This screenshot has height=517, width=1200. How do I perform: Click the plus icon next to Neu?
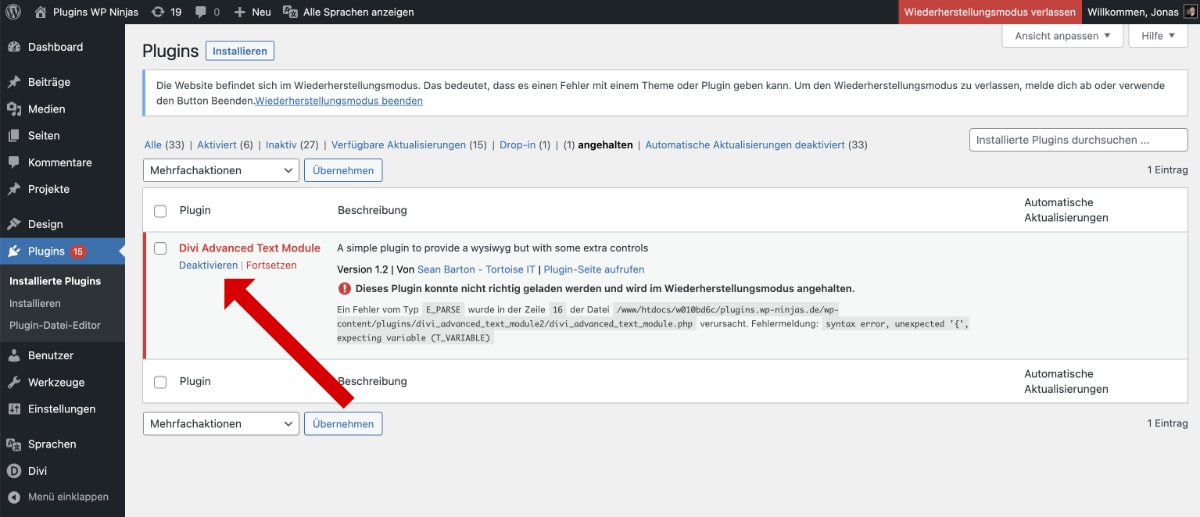tap(240, 12)
